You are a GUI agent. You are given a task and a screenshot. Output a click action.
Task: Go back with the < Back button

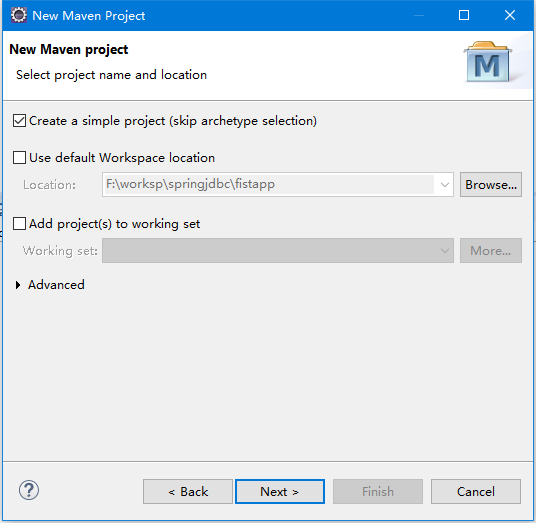[188, 492]
